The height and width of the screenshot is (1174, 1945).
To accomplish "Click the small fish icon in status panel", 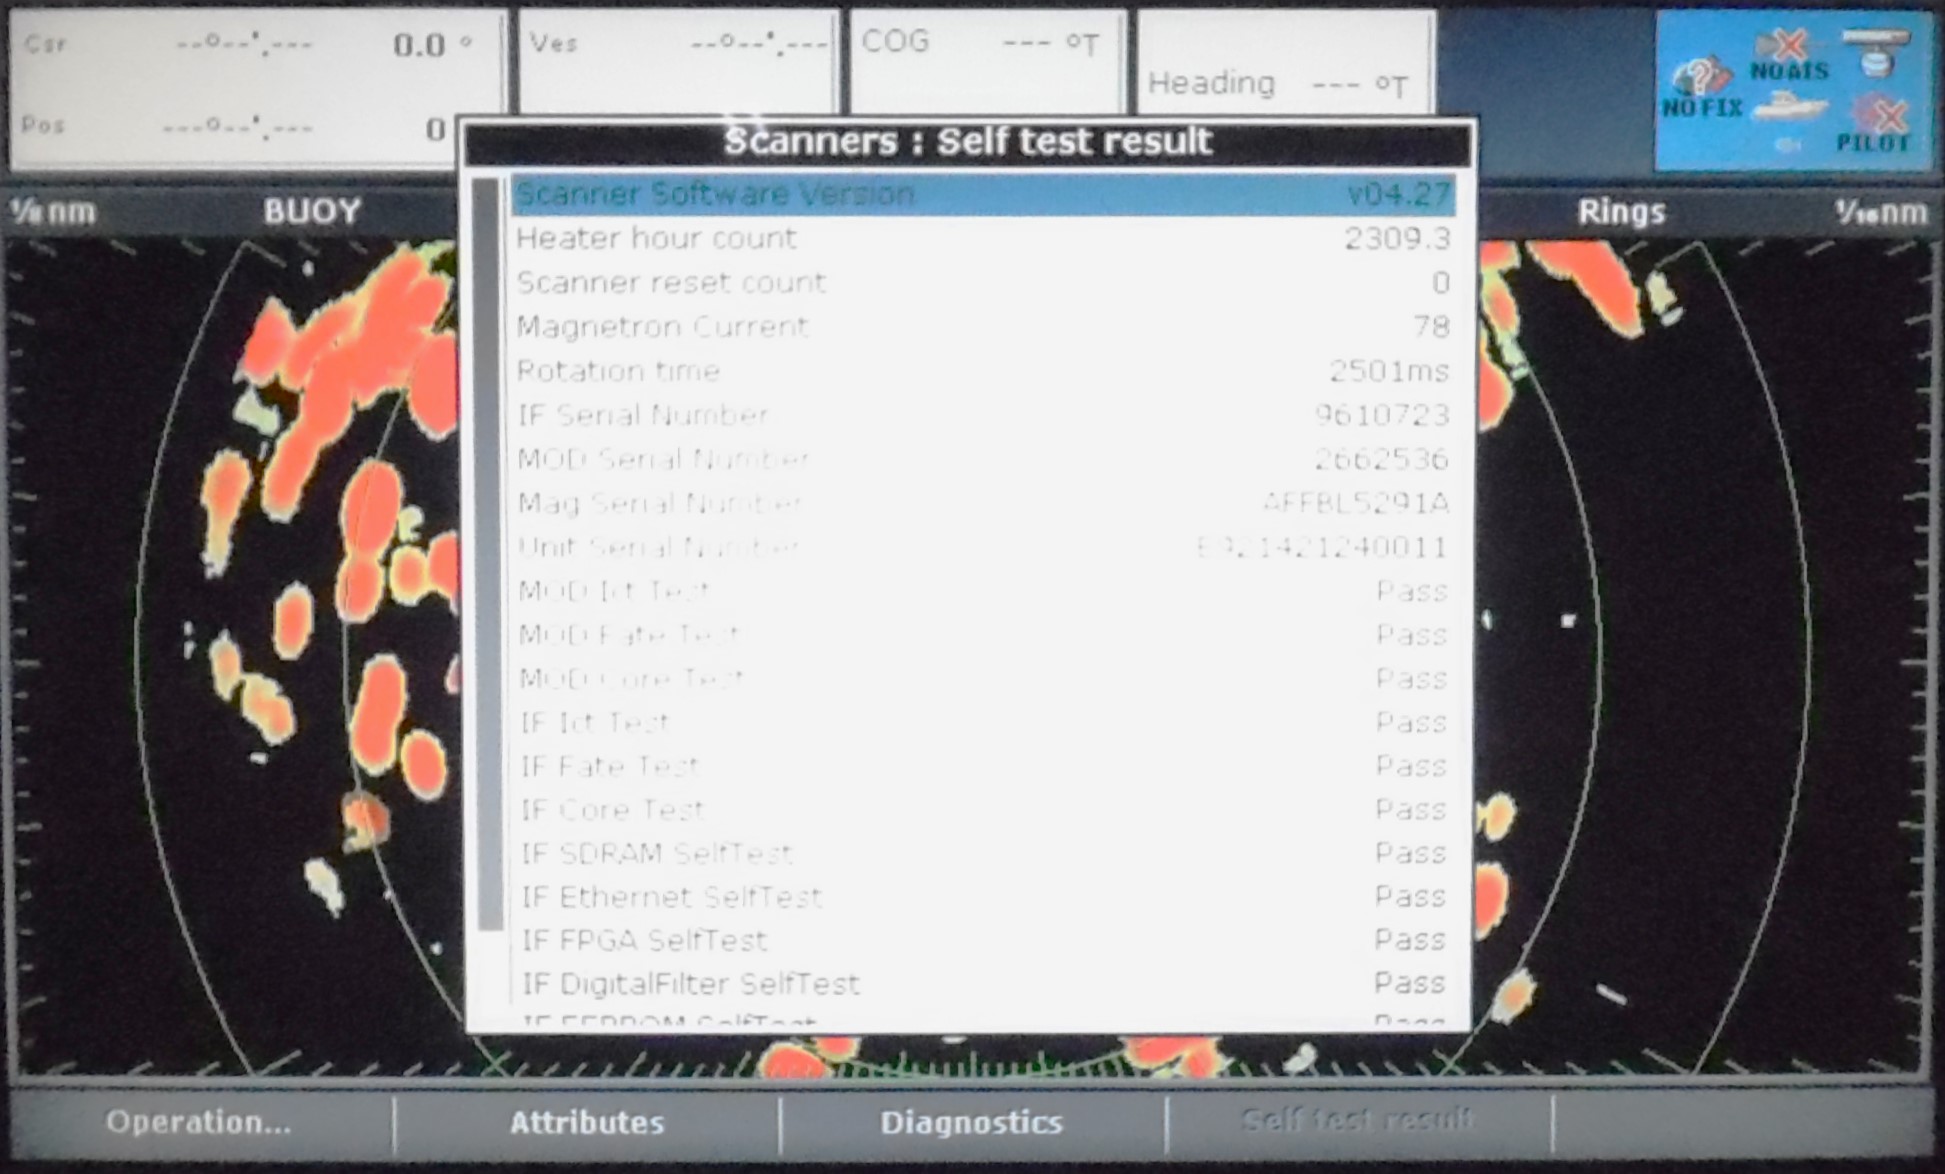I will pyautogui.click(x=1787, y=146).
